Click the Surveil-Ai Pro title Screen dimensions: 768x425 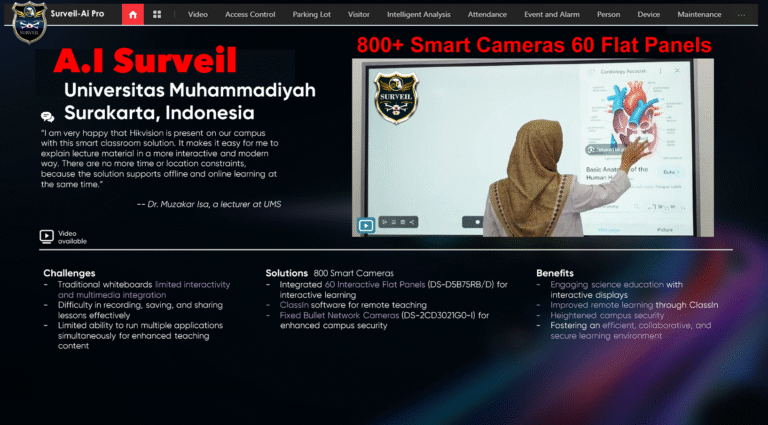77,14
